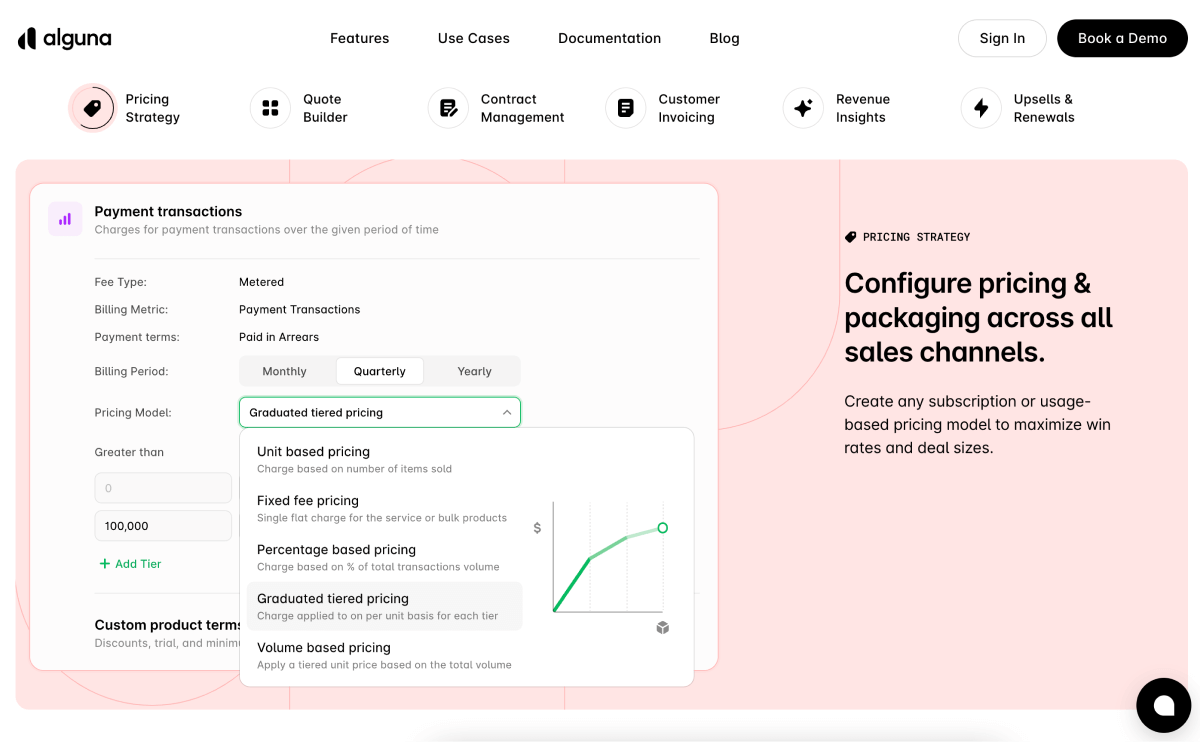Screen dimensions: 1200x742
Task: Click the Revenue Insights sparkle icon
Action: pyautogui.click(x=803, y=108)
